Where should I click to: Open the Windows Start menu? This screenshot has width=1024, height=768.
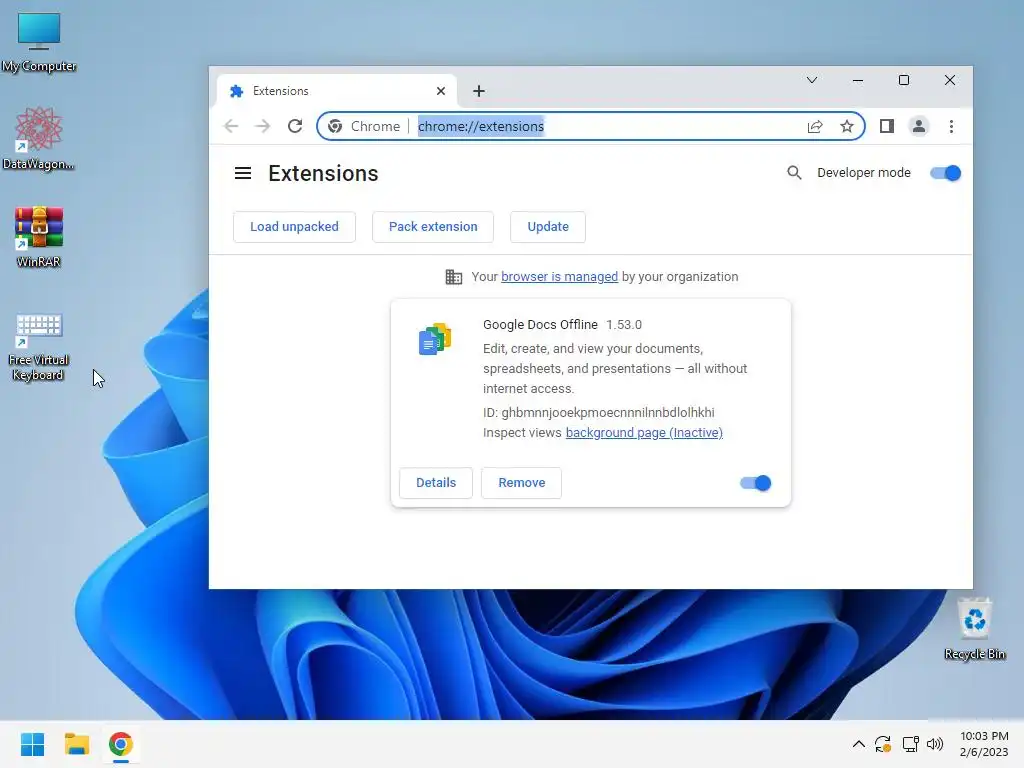pyautogui.click(x=33, y=744)
